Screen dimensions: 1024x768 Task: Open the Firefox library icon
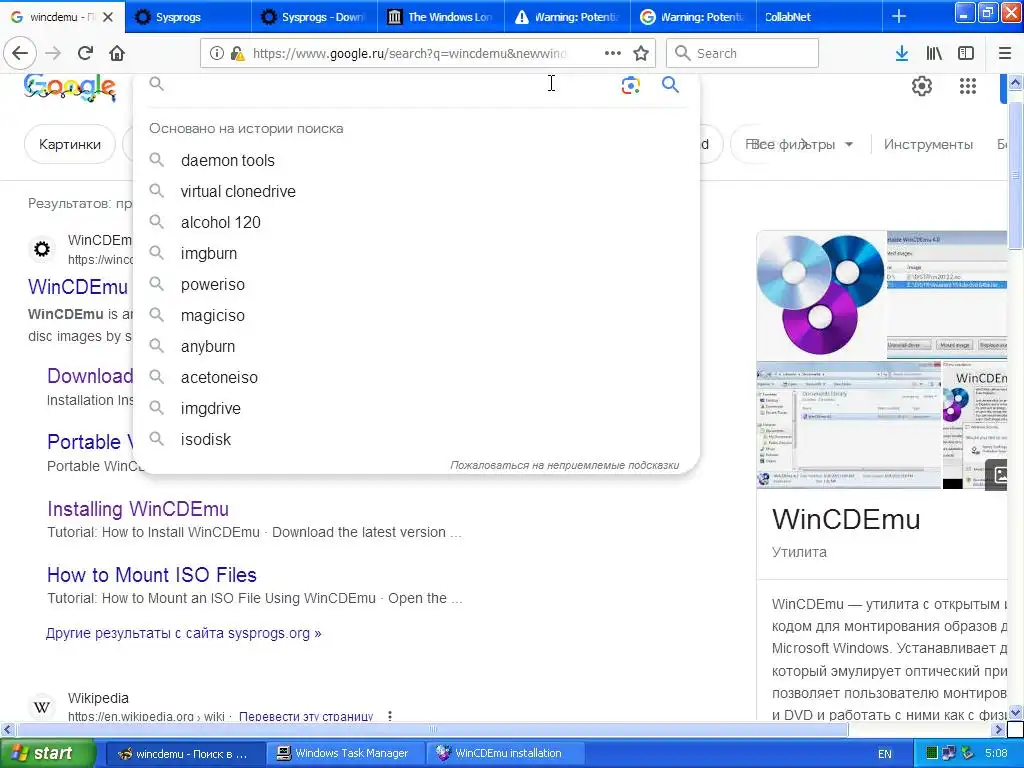click(934, 53)
